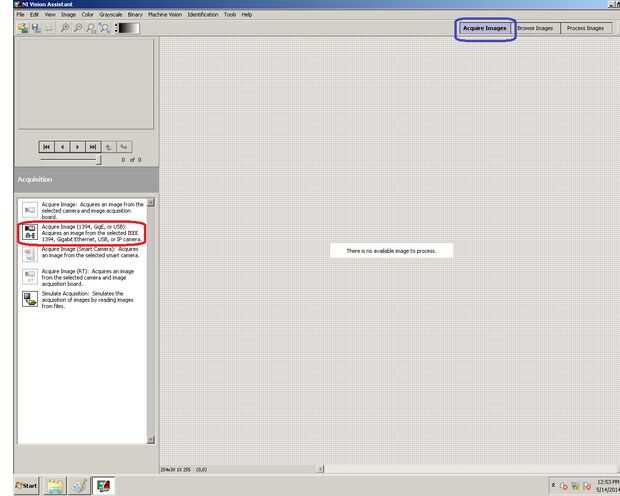
Task: Open the View menu
Action: (x=50, y=15)
